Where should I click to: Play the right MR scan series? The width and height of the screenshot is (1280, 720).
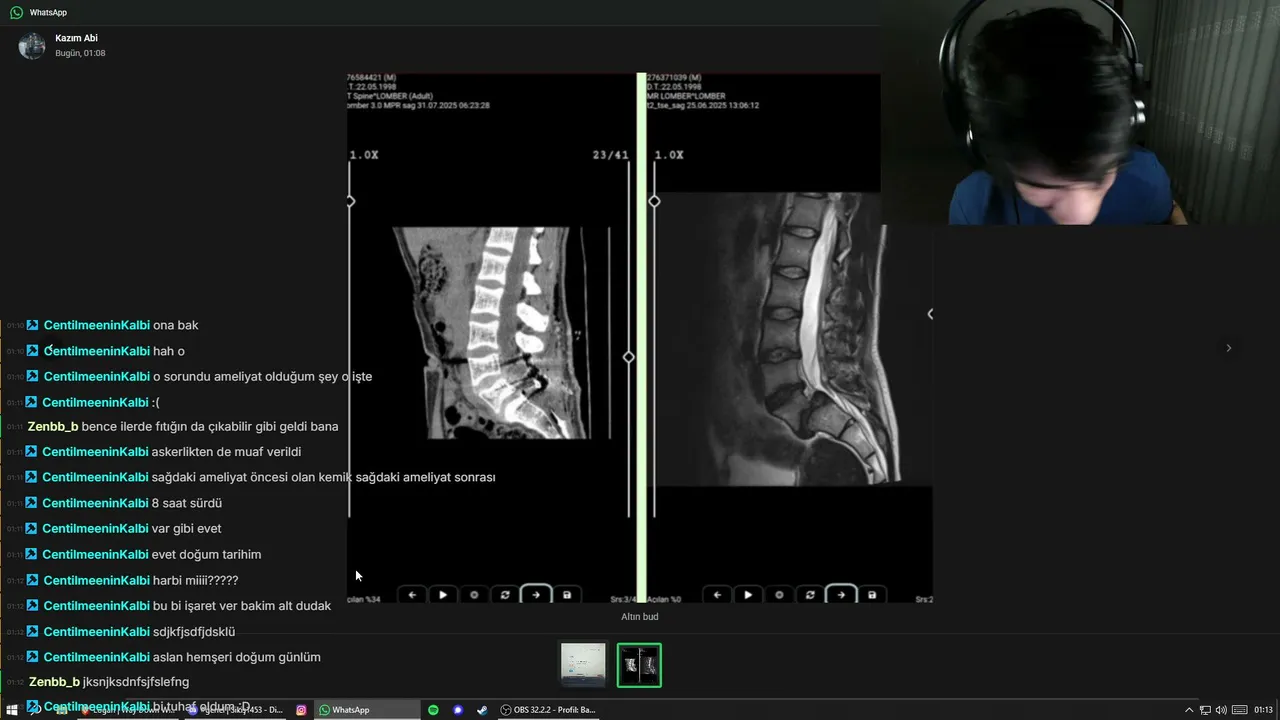748,594
